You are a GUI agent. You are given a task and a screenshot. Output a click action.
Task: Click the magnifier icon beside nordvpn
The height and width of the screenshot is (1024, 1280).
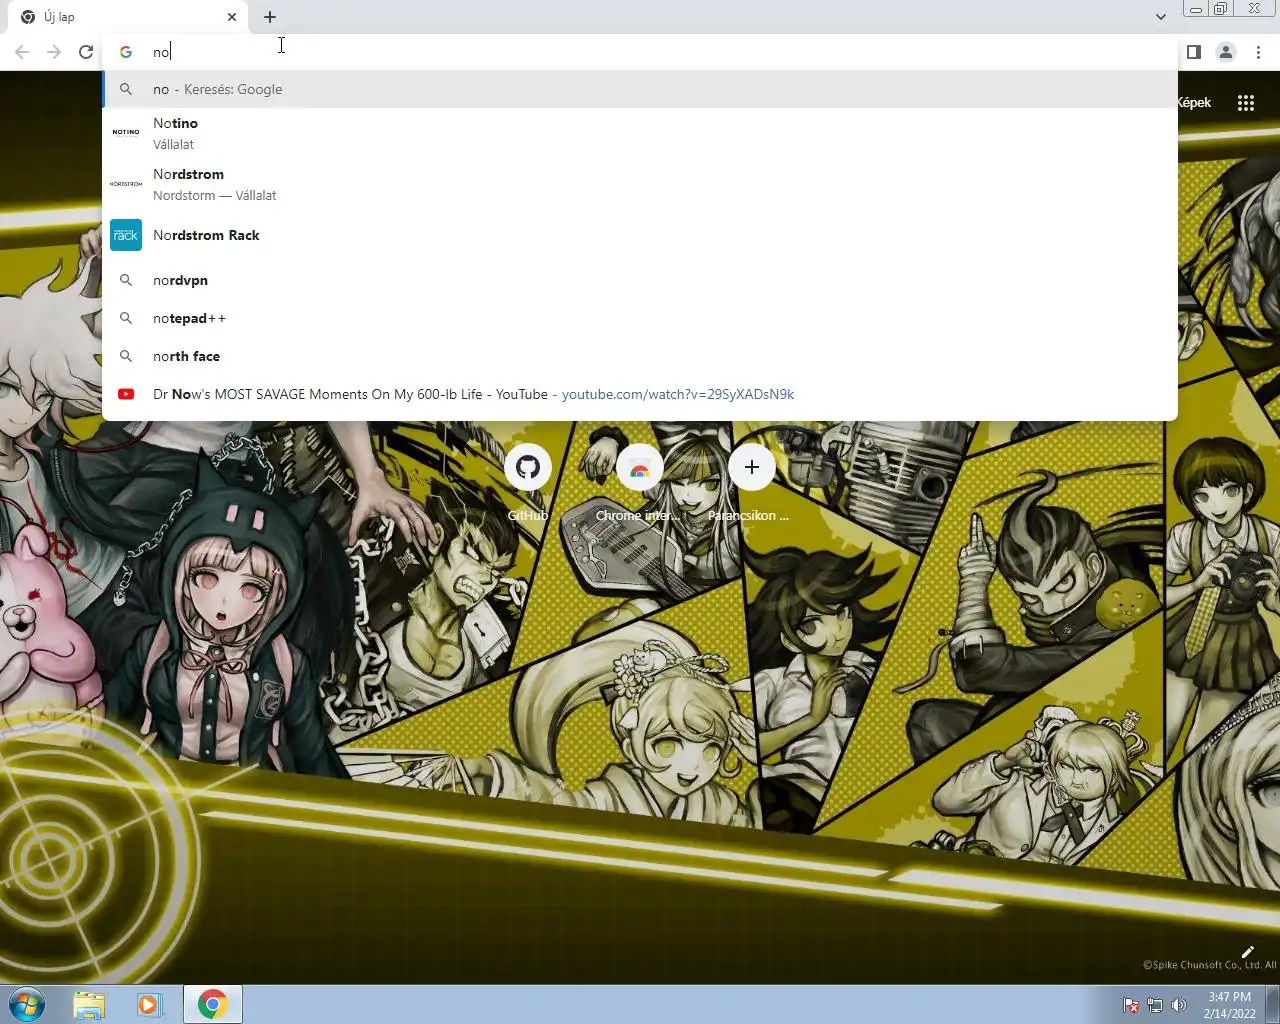[x=126, y=280]
